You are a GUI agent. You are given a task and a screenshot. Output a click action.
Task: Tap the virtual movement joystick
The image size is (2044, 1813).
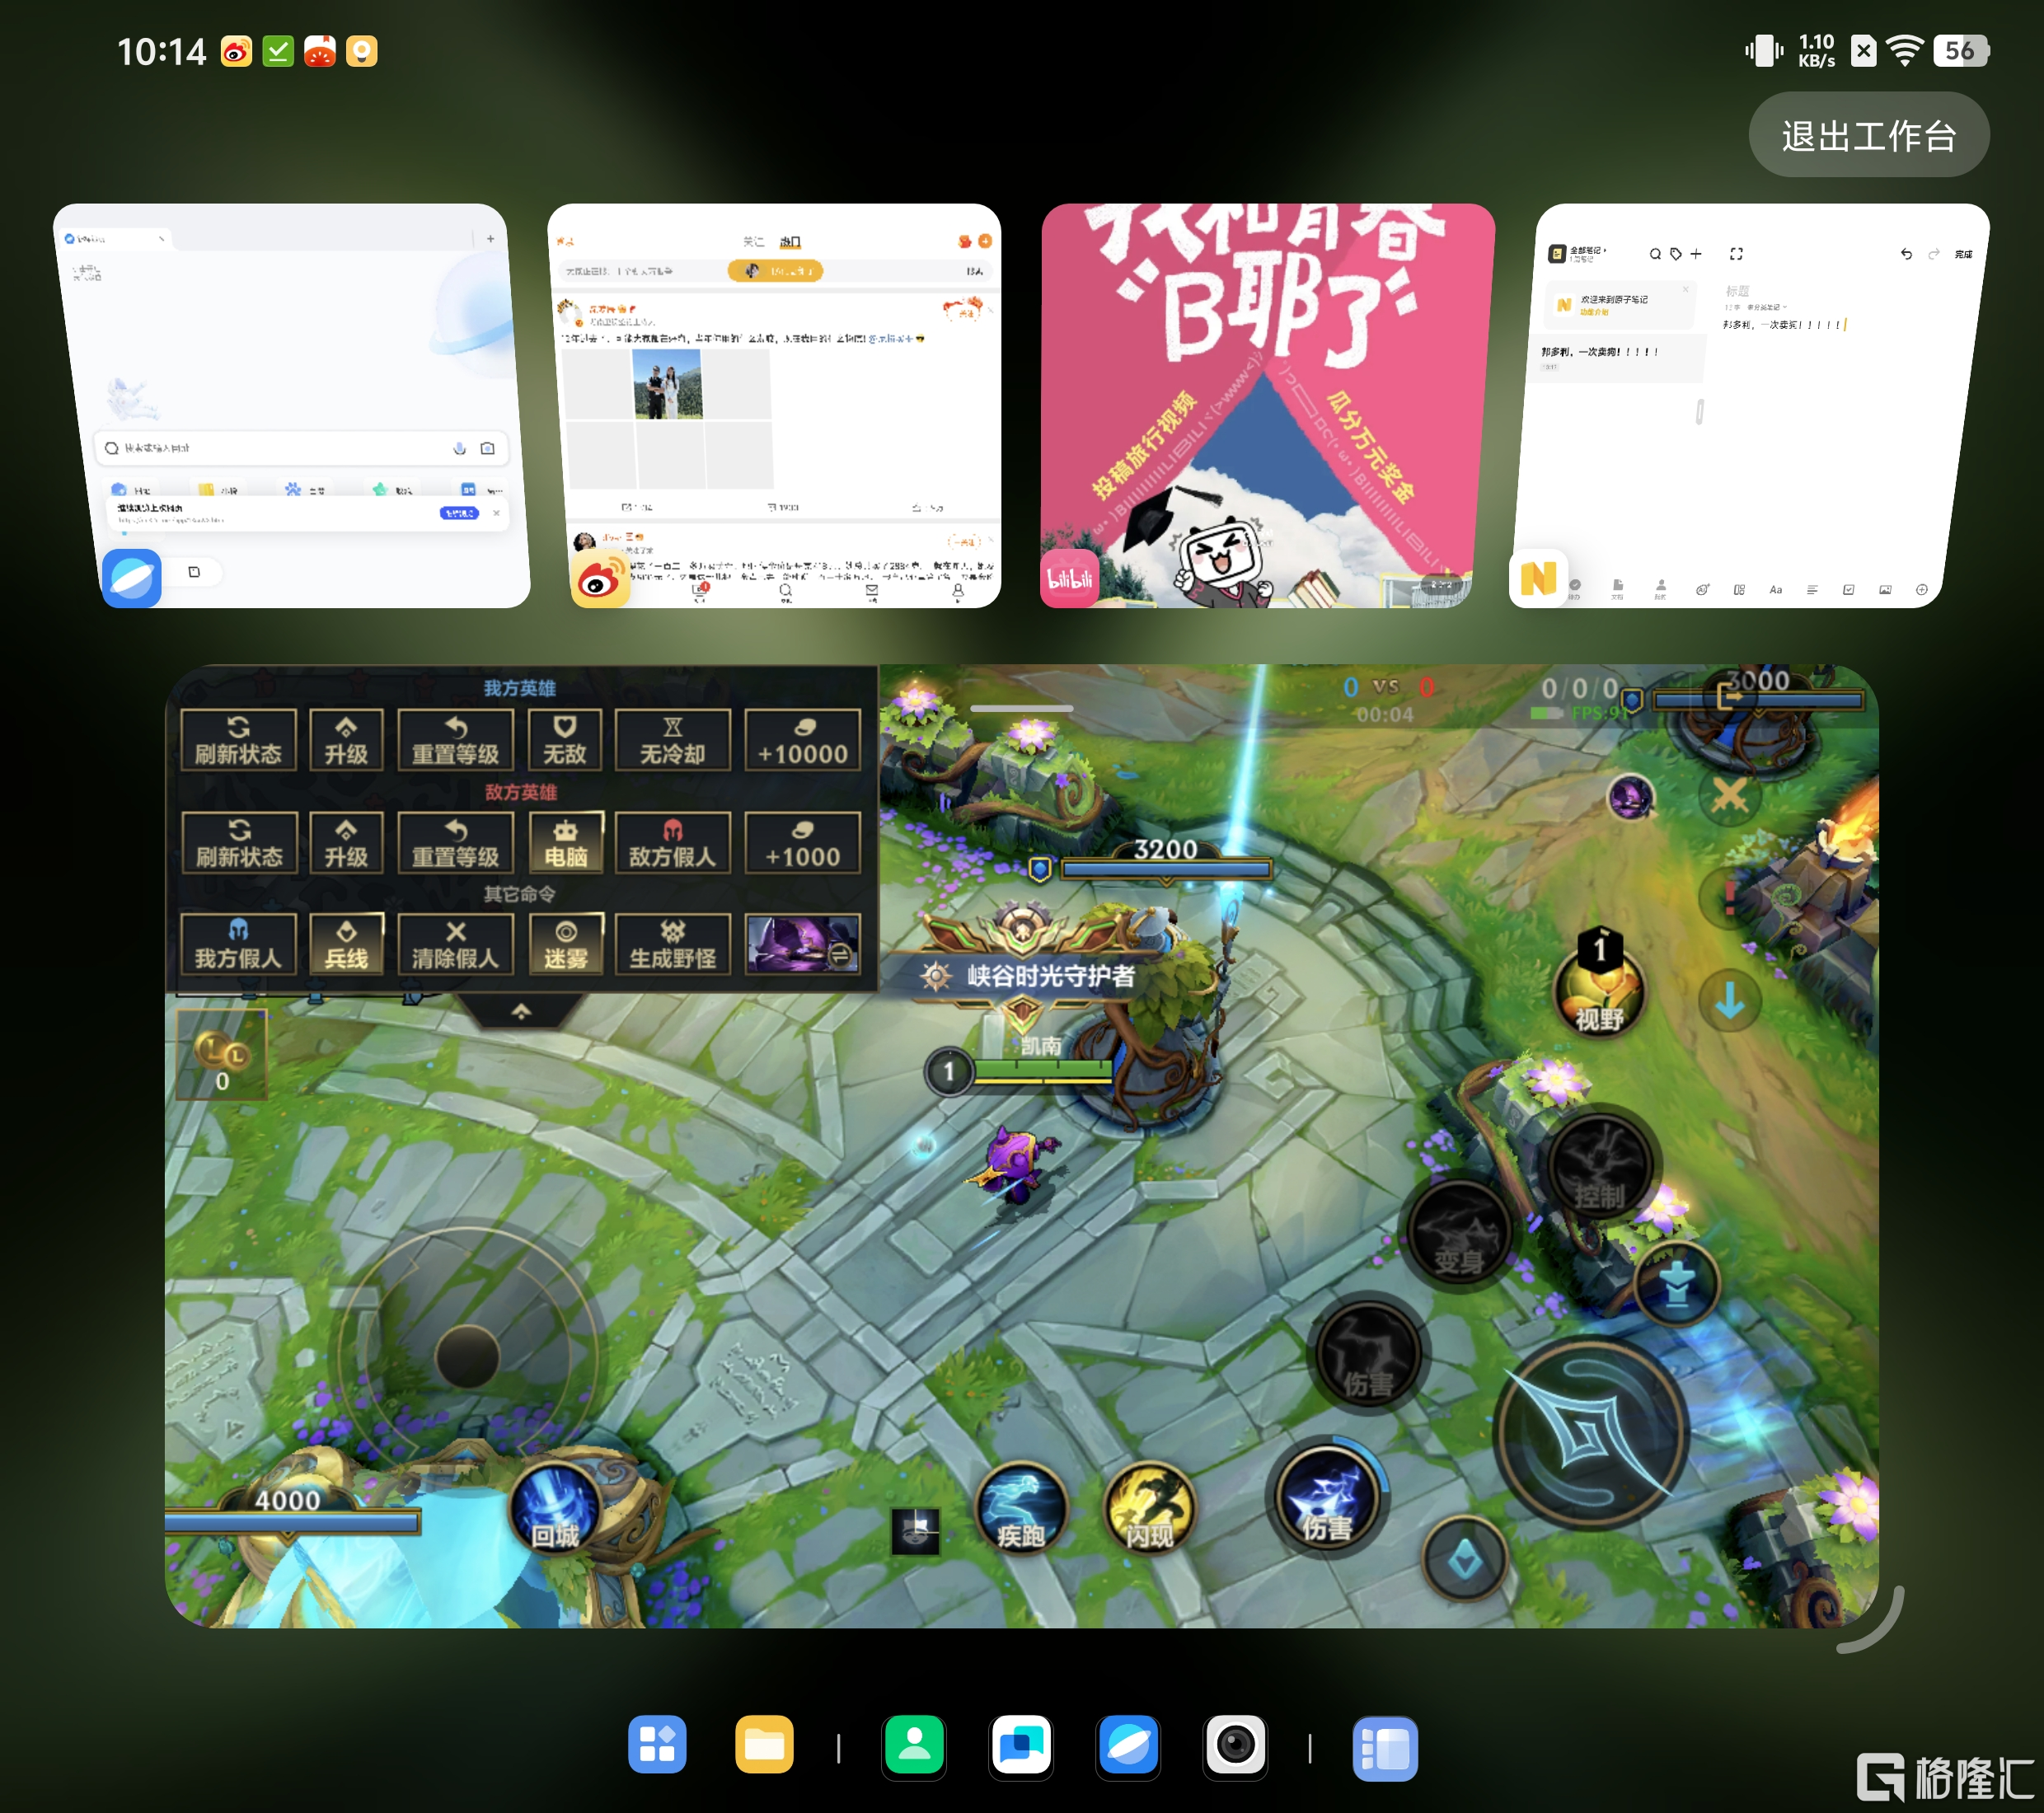click(x=467, y=1356)
